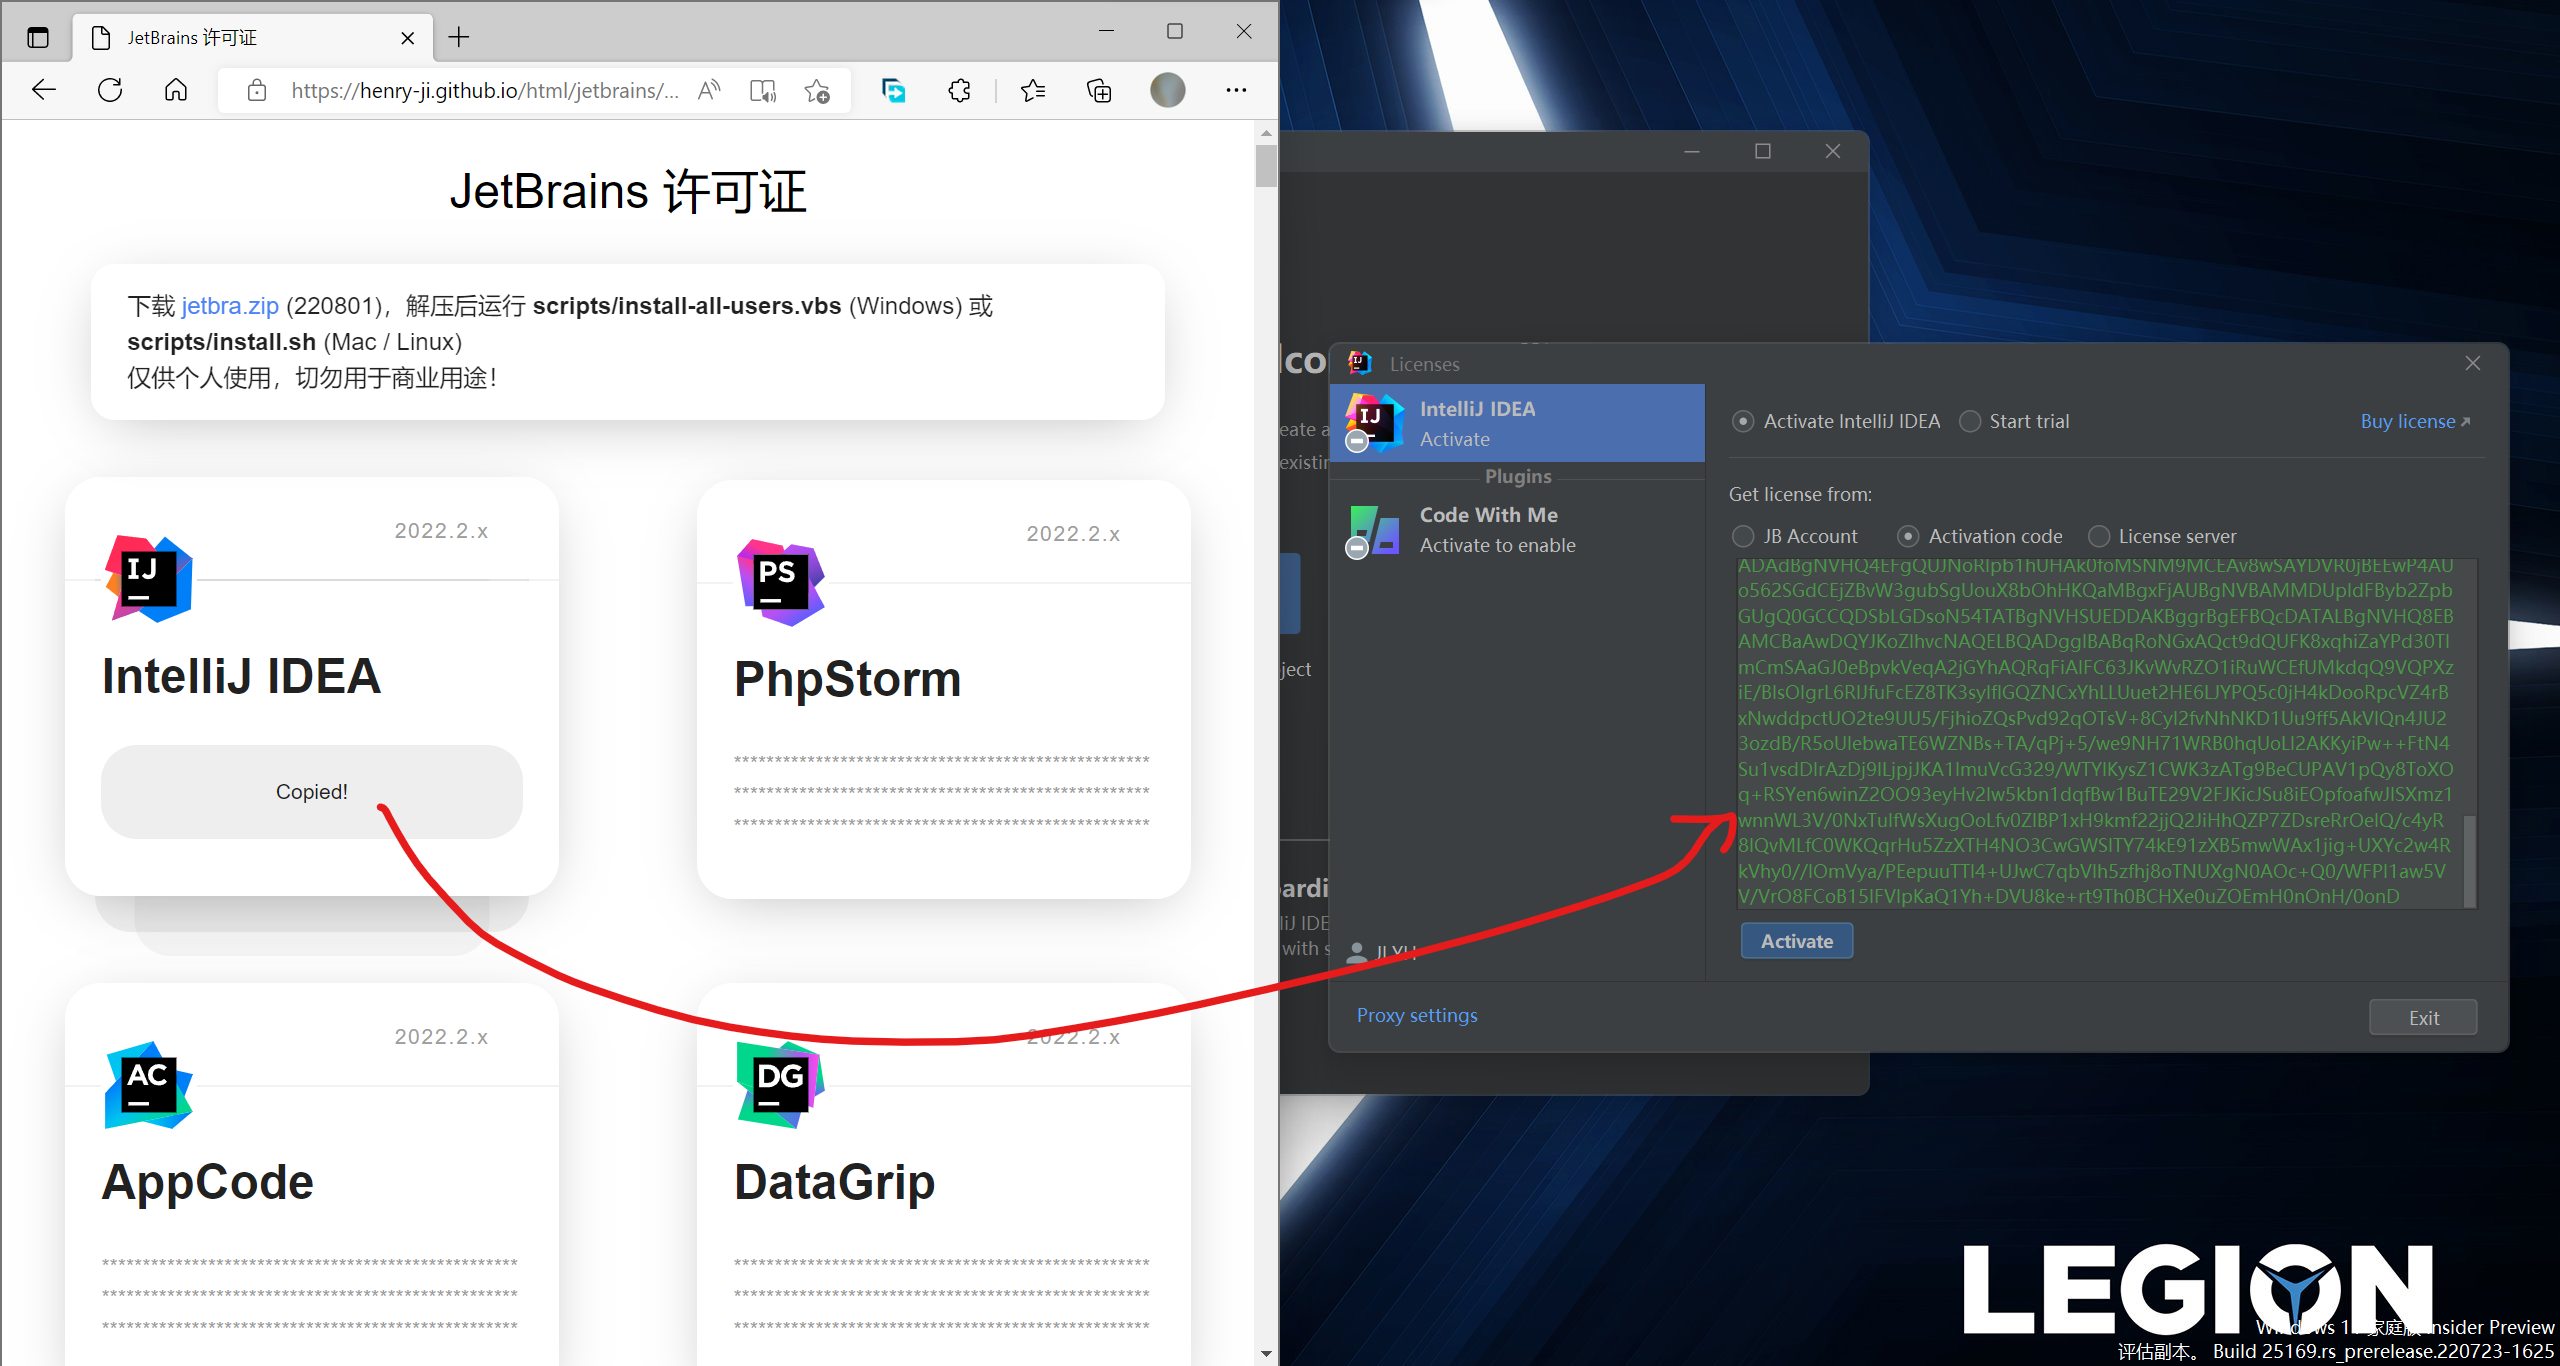Click the Copied! button on IntelliJ IDEA card
Image resolution: width=2560 pixels, height=1366 pixels.
311,792
